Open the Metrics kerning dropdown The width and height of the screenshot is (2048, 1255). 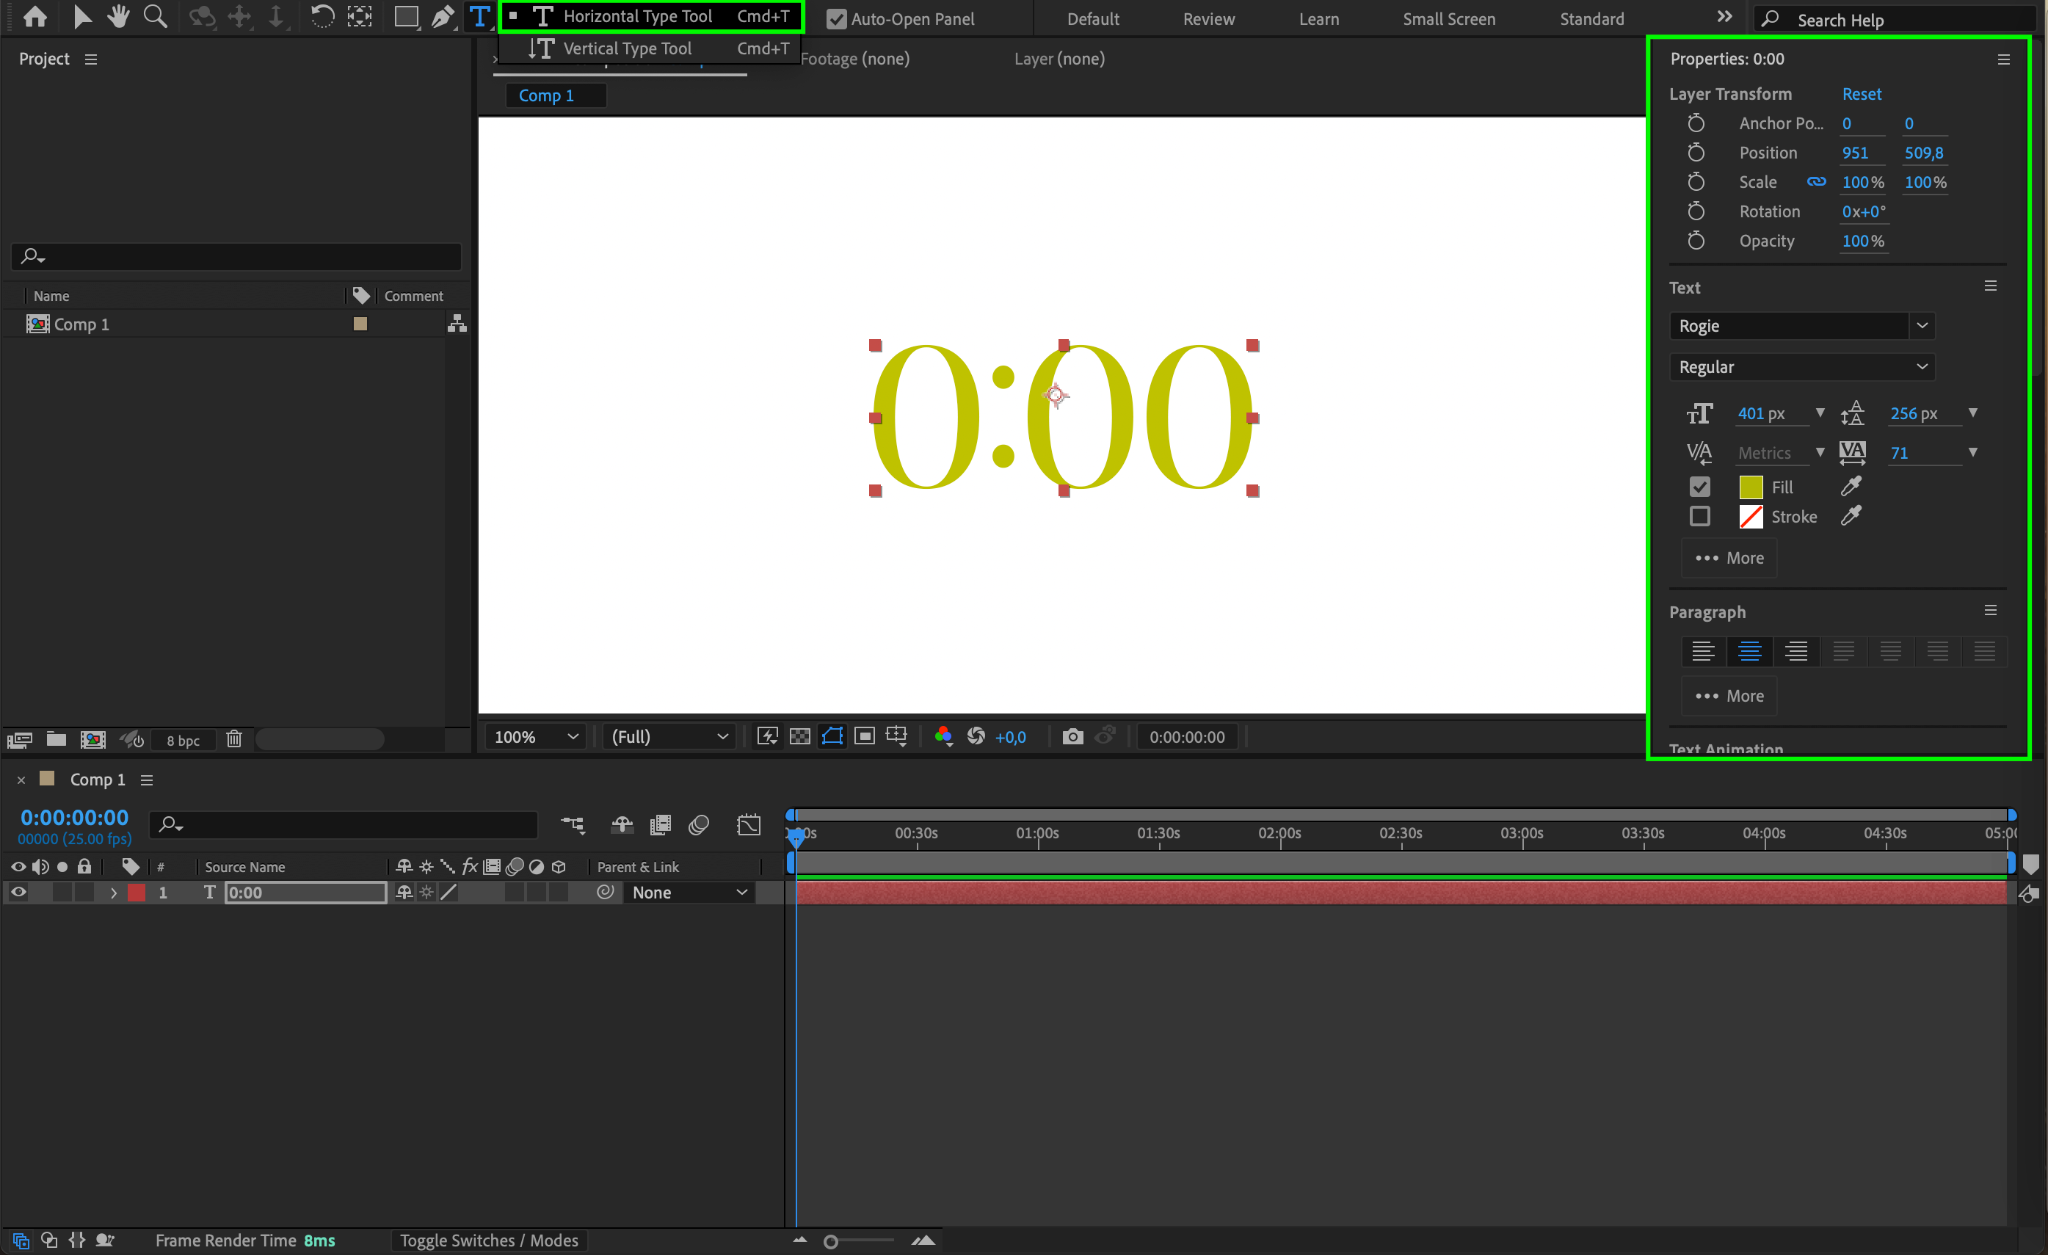pos(1820,452)
